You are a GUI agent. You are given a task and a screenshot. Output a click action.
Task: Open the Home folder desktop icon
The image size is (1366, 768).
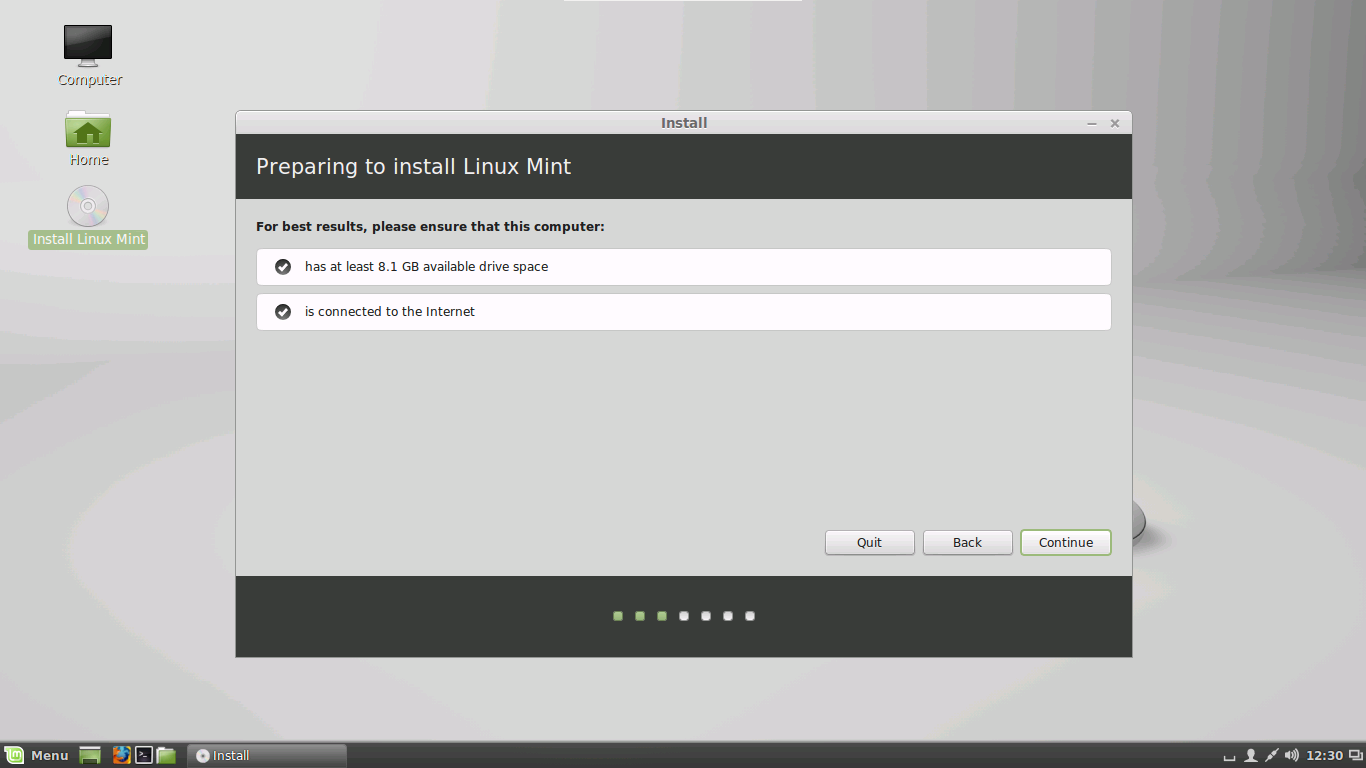(89, 138)
